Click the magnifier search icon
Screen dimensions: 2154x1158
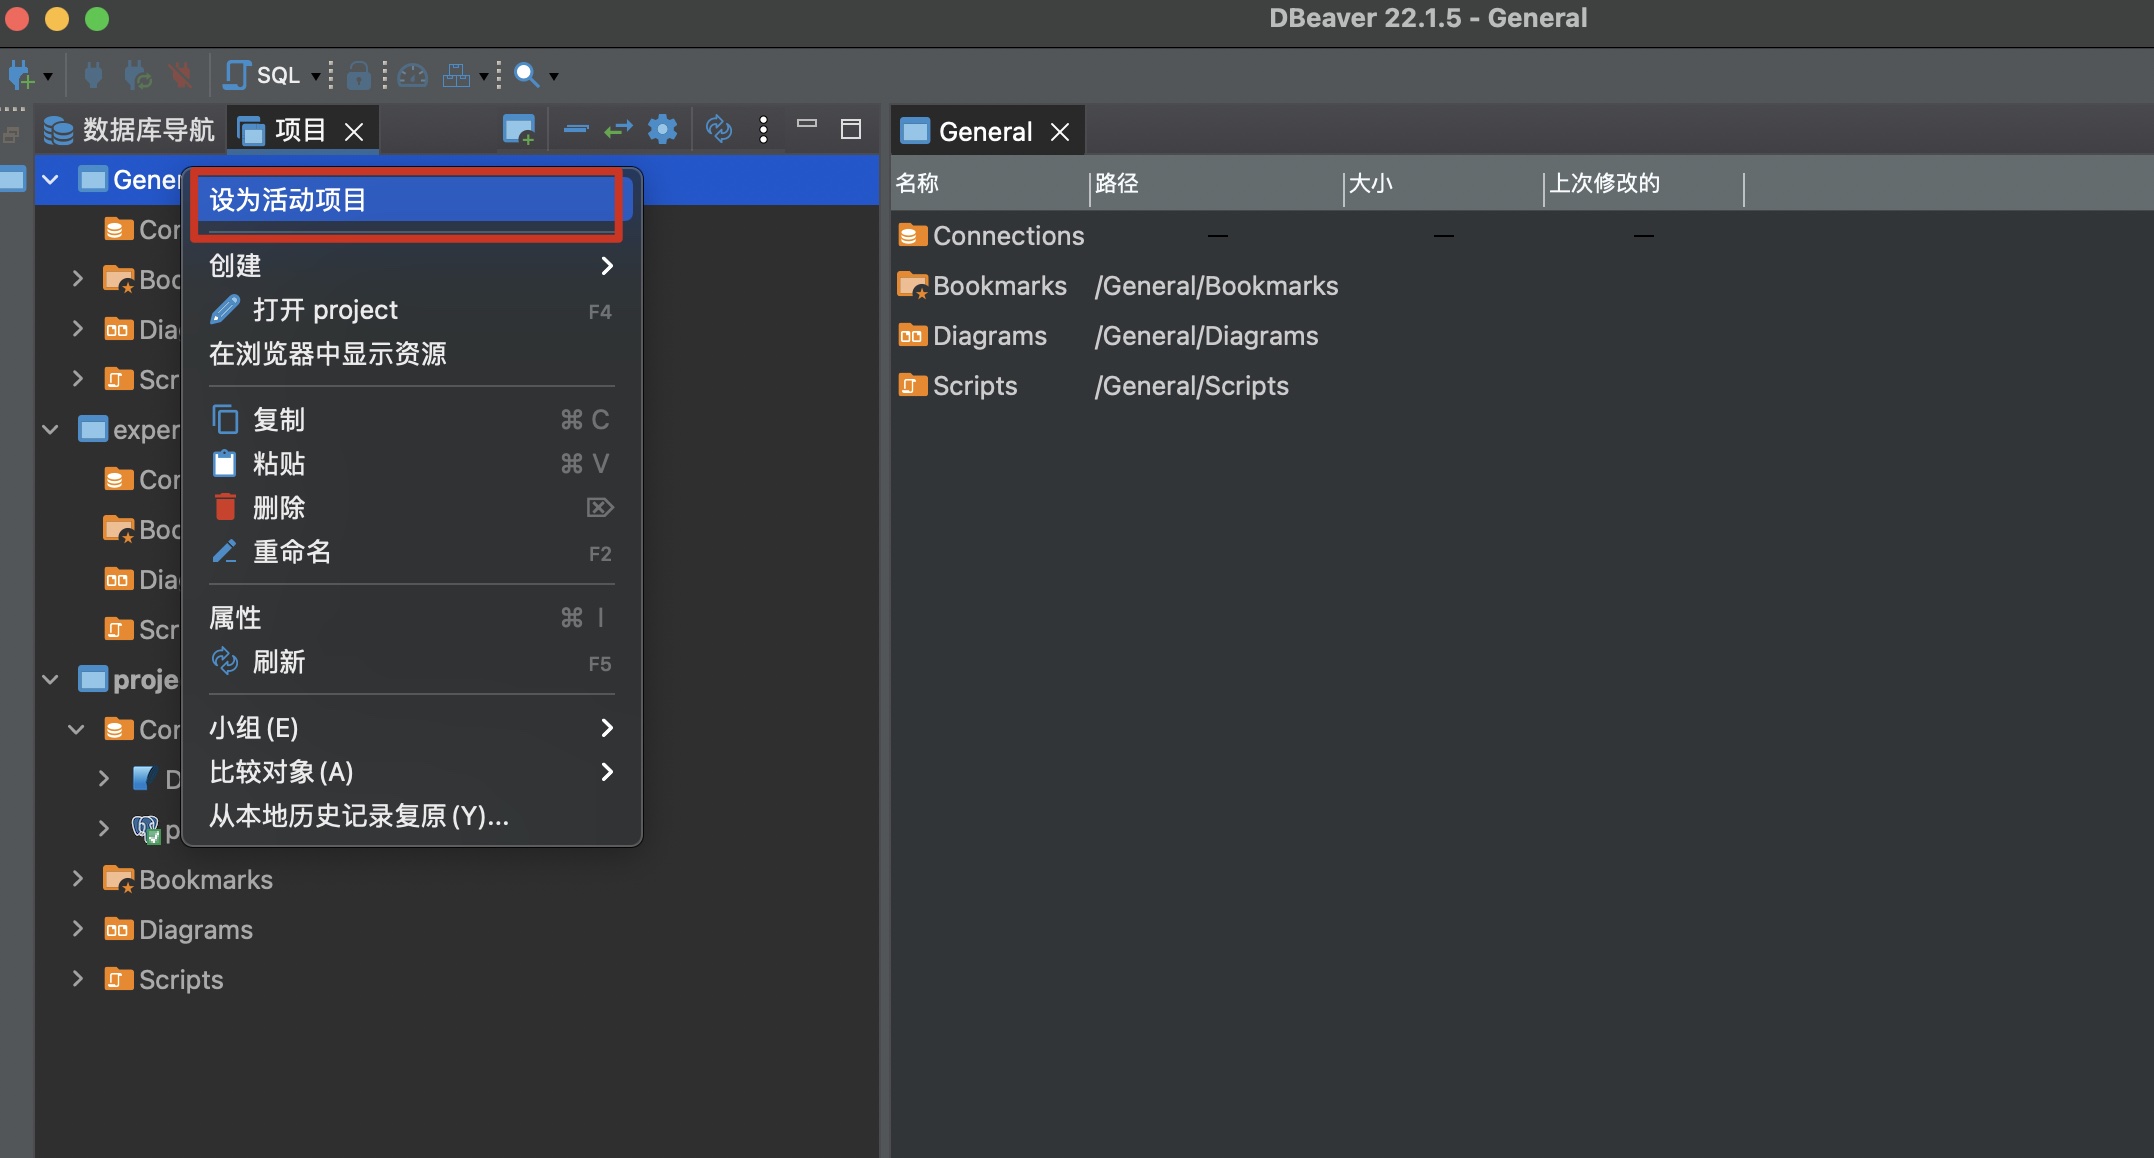coord(526,75)
